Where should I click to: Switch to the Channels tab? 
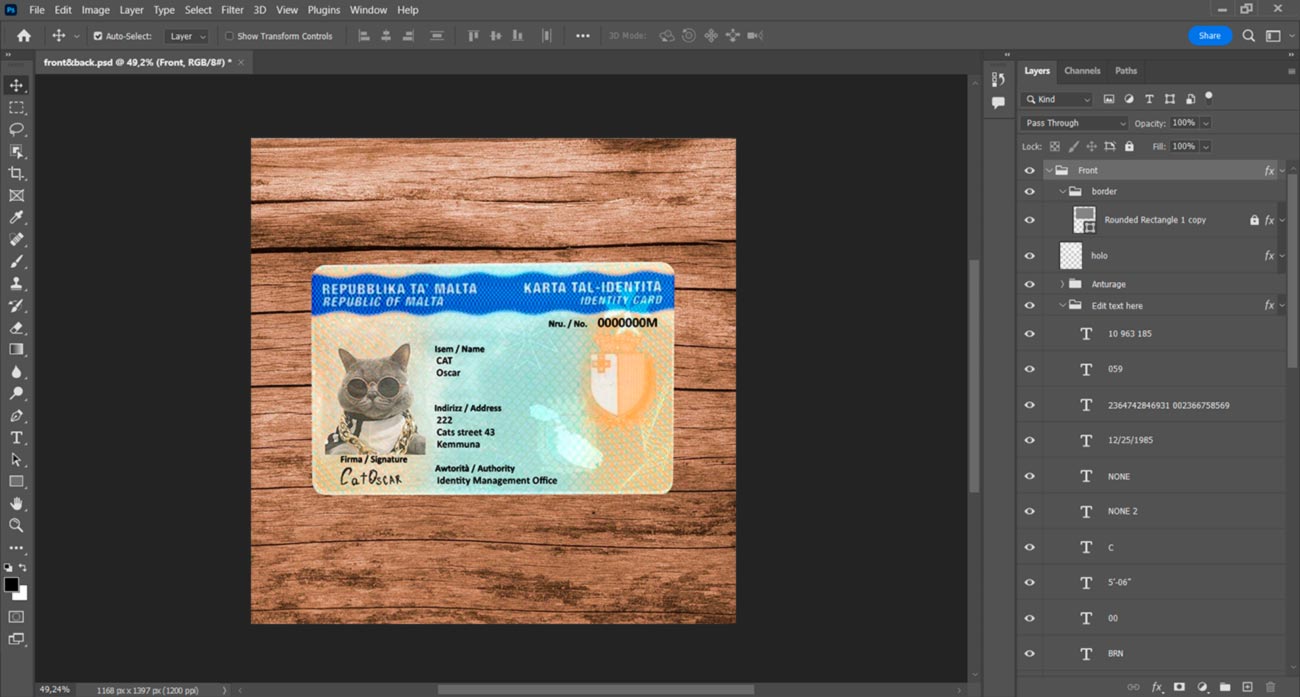coord(1082,71)
